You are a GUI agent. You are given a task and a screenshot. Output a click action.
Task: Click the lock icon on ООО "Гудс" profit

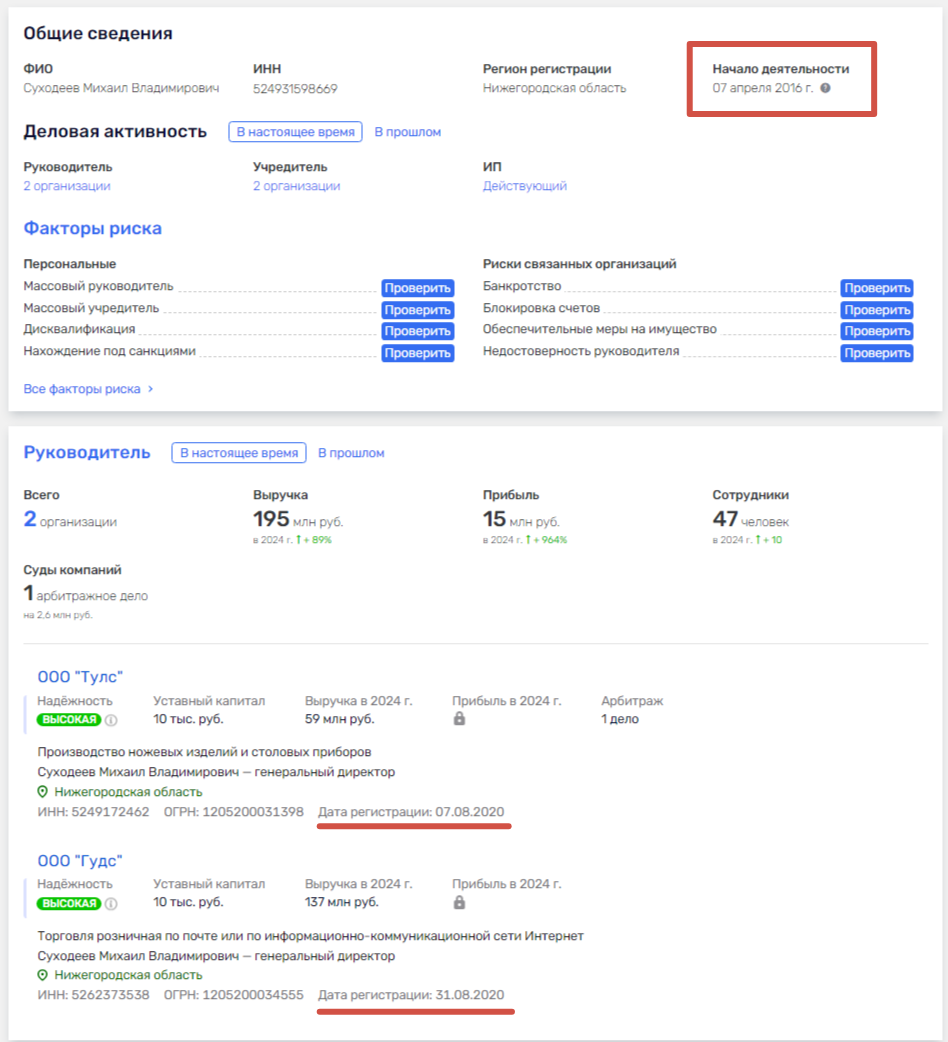pos(461,901)
